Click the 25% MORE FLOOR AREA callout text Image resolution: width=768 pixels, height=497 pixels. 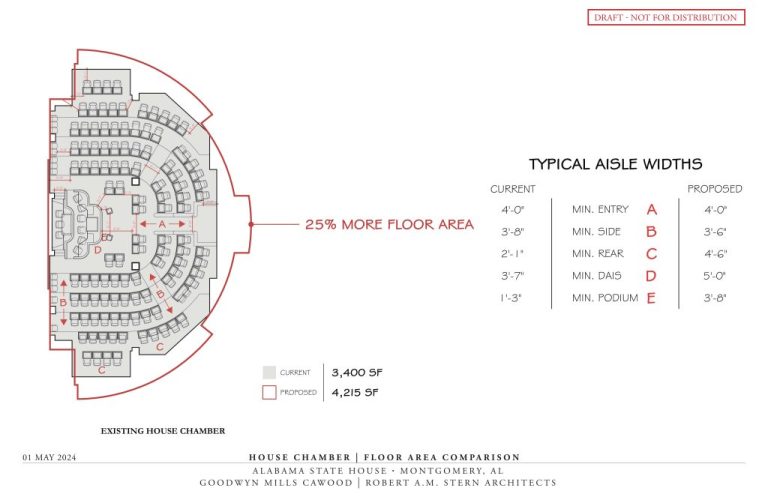click(x=389, y=225)
